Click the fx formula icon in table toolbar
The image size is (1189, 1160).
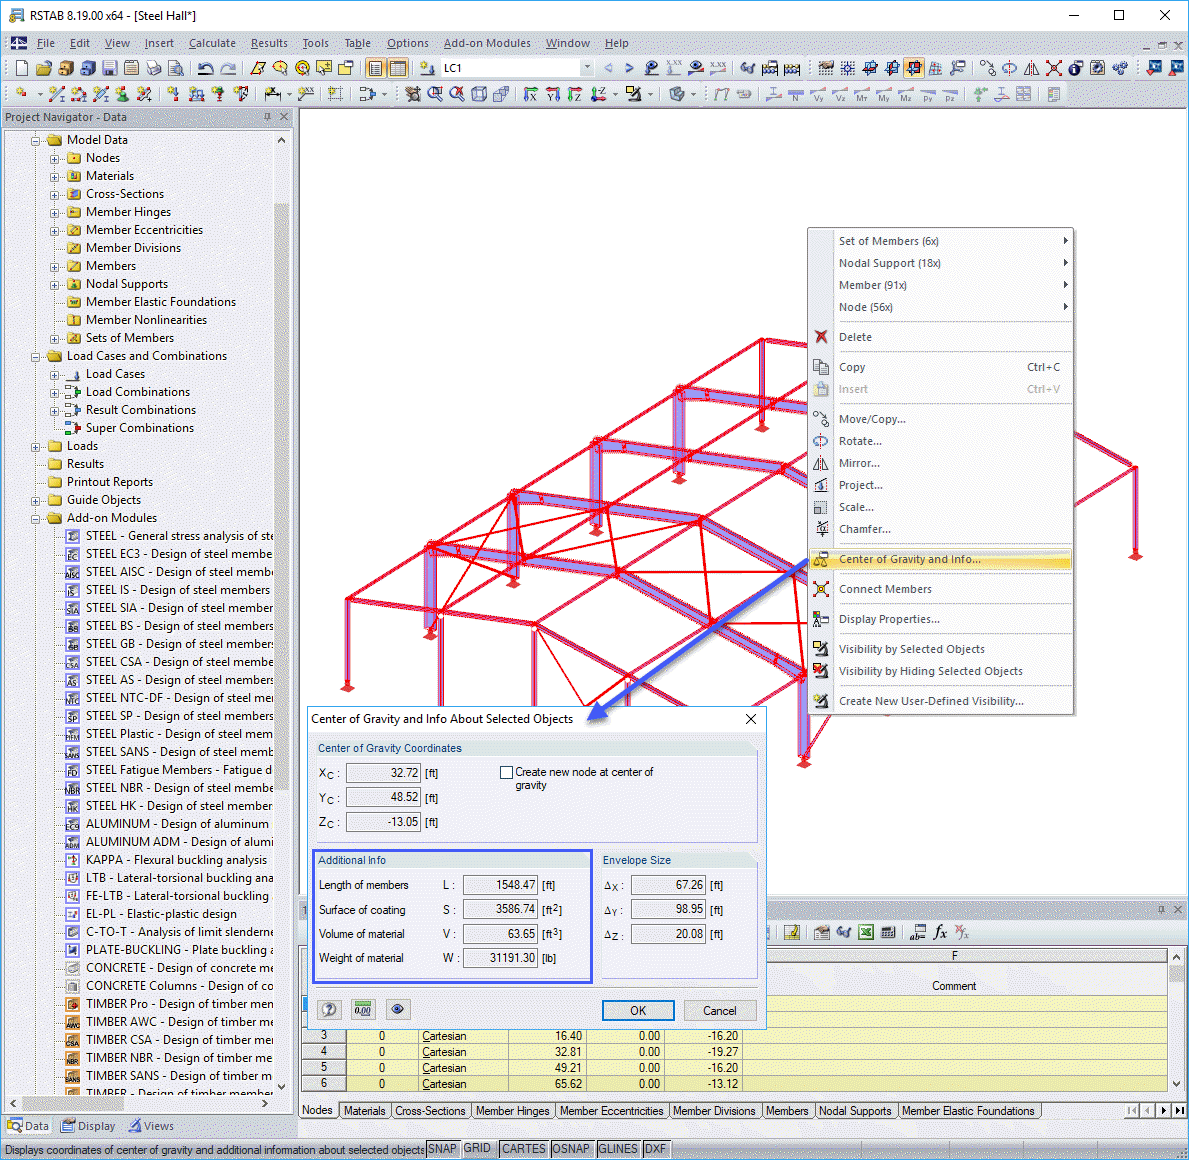pyautogui.click(x=940, y=933)
